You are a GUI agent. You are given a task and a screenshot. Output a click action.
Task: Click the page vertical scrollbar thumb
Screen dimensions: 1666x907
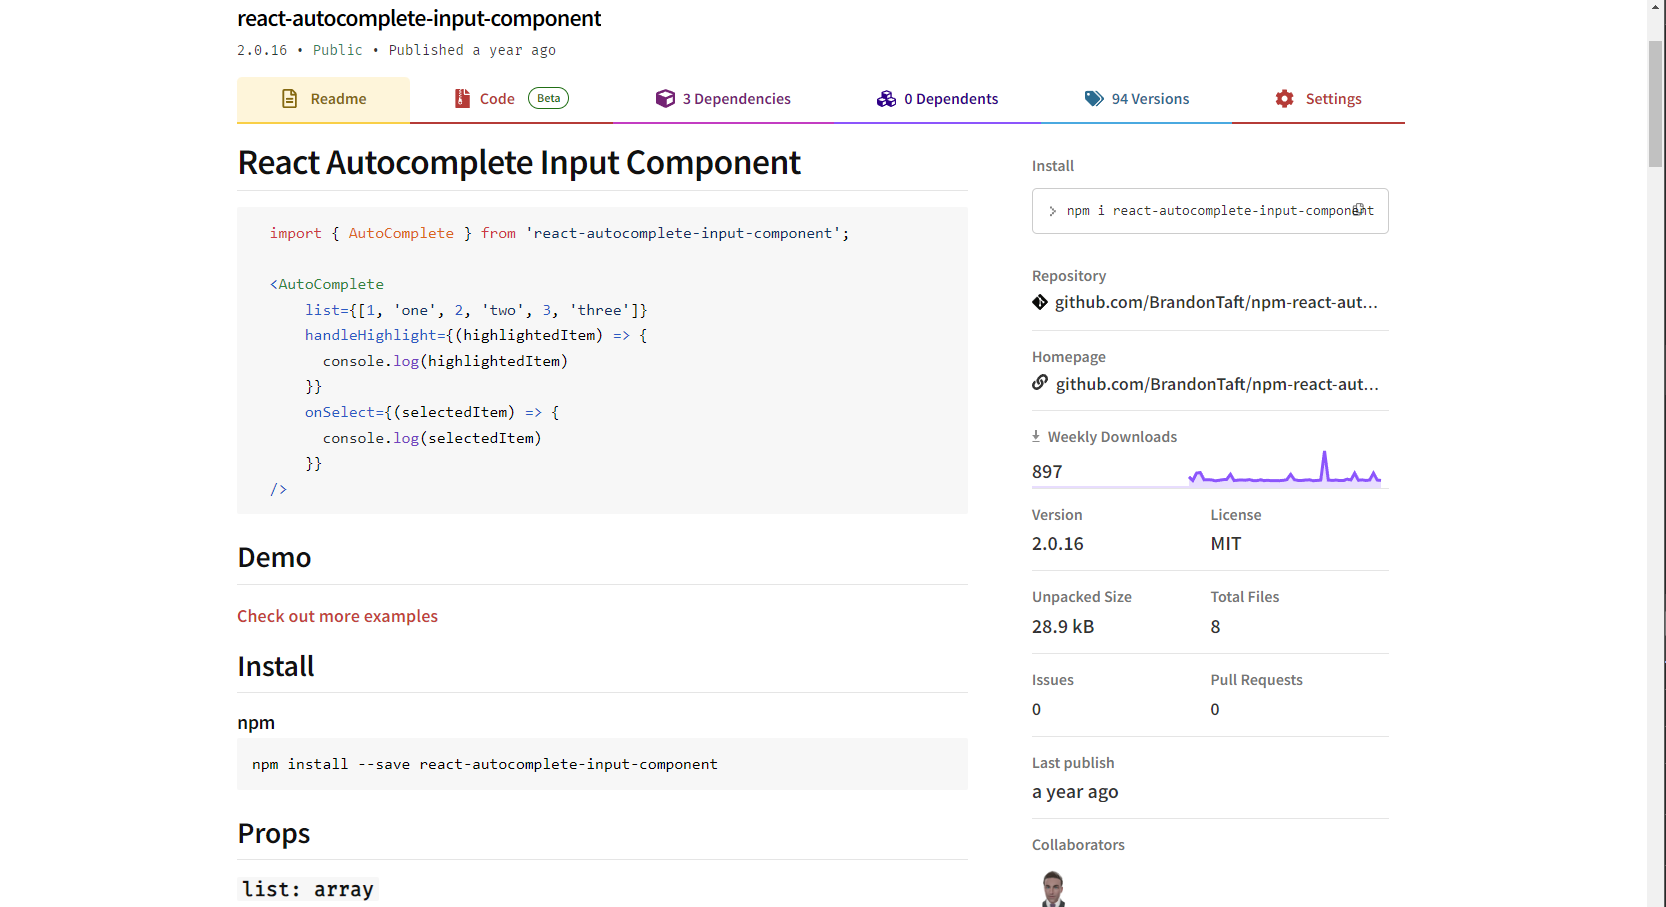click(x=1656, y=104)
